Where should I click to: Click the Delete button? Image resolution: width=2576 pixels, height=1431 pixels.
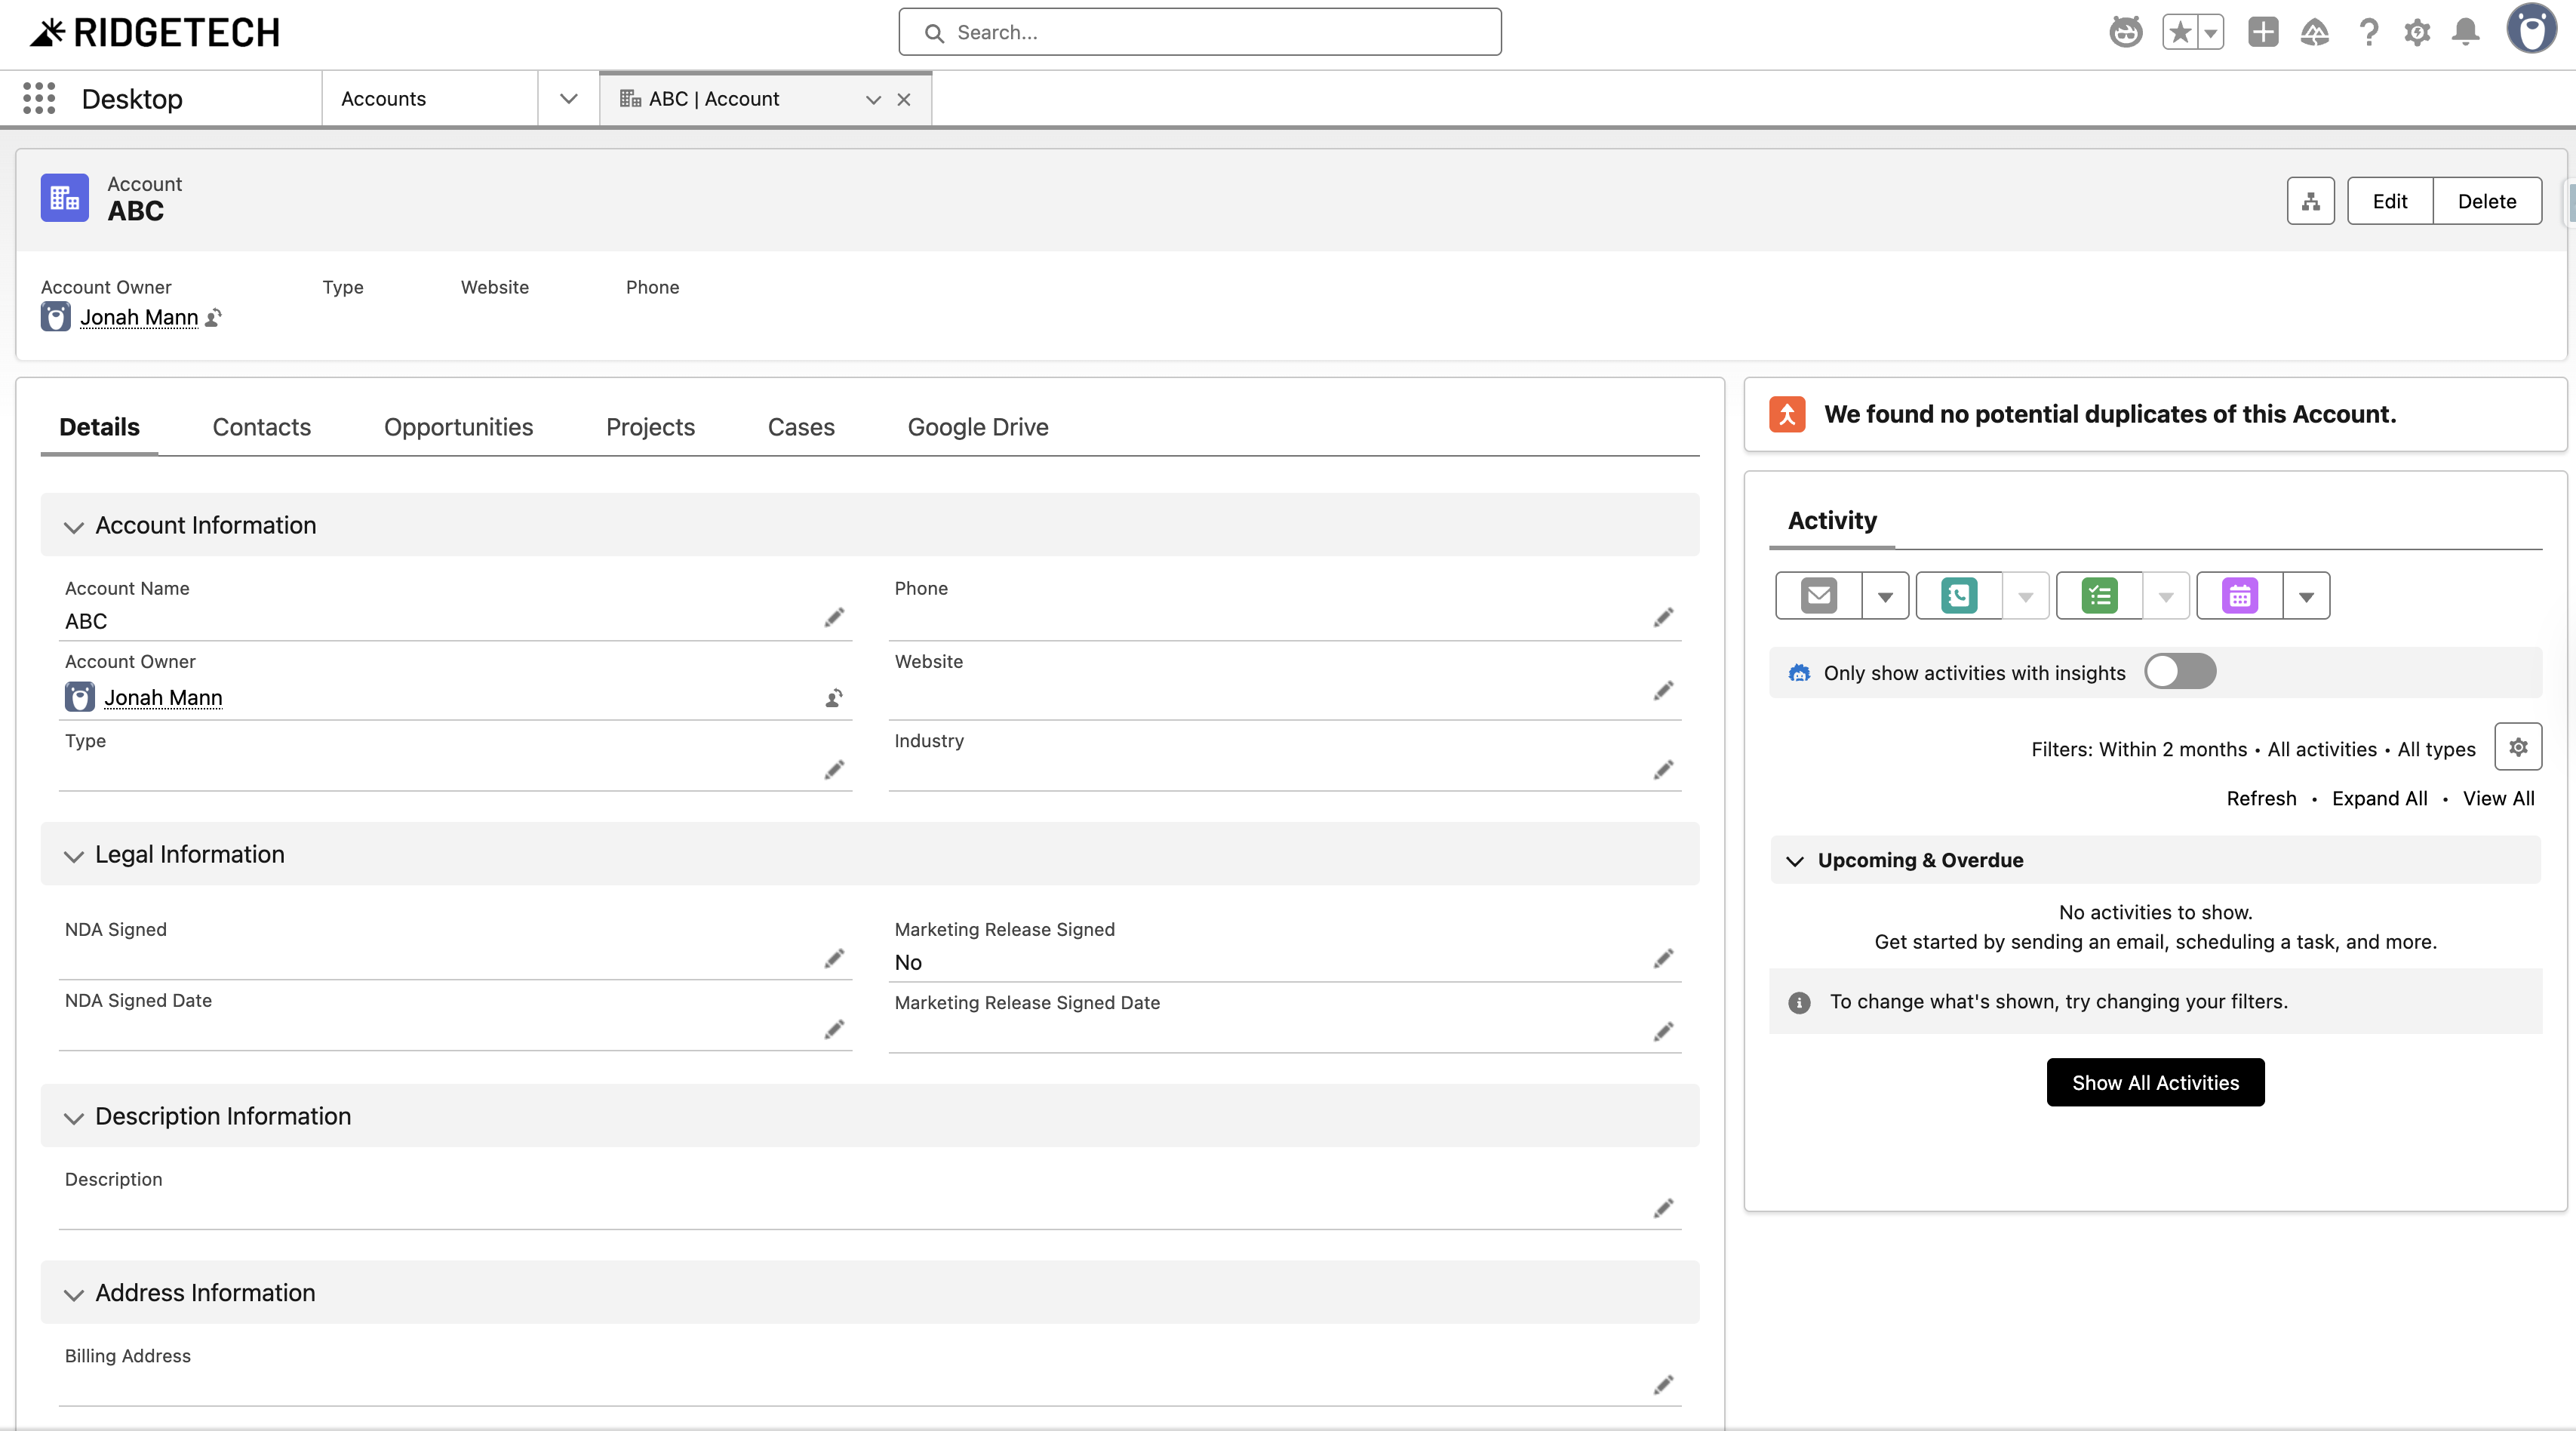pyautogui.click(x=2487, y=201)
